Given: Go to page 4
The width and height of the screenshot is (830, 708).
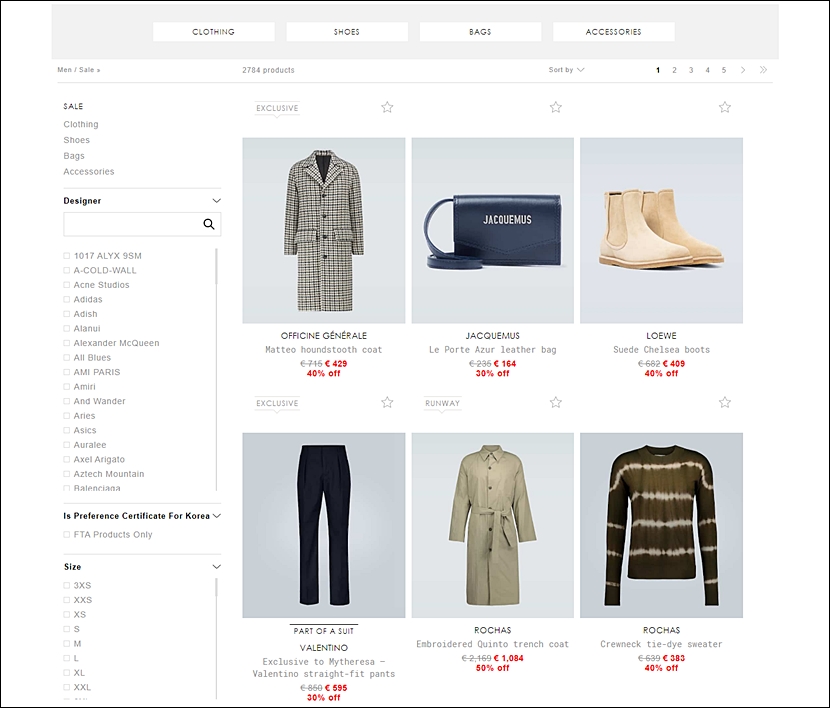Looking at the screenshot, I should click(707, 70).
